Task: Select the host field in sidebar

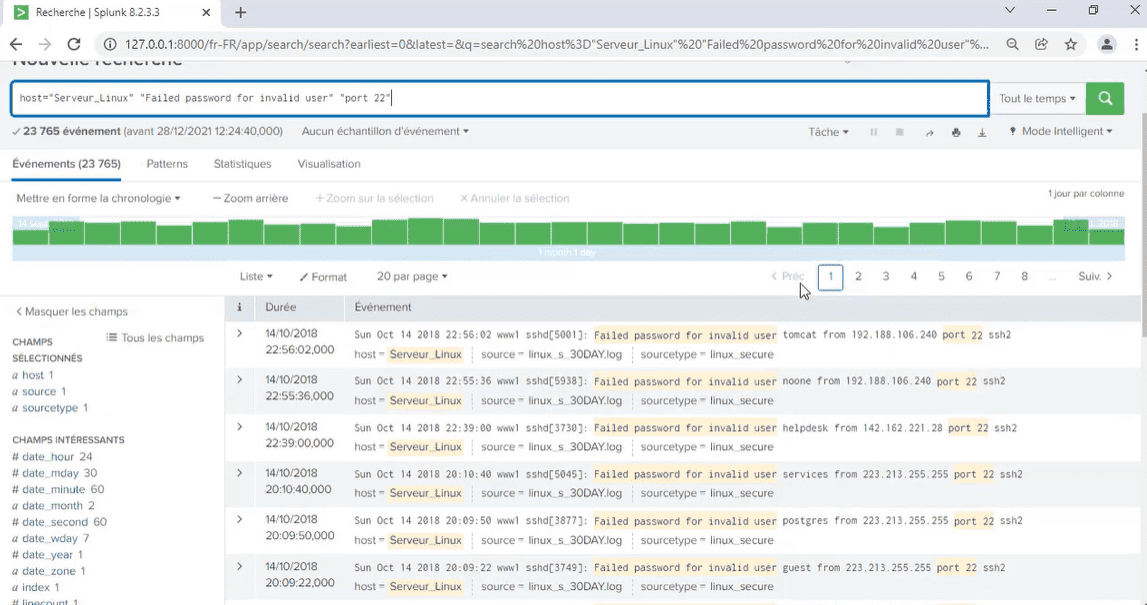Action: (x=32, y=375)
